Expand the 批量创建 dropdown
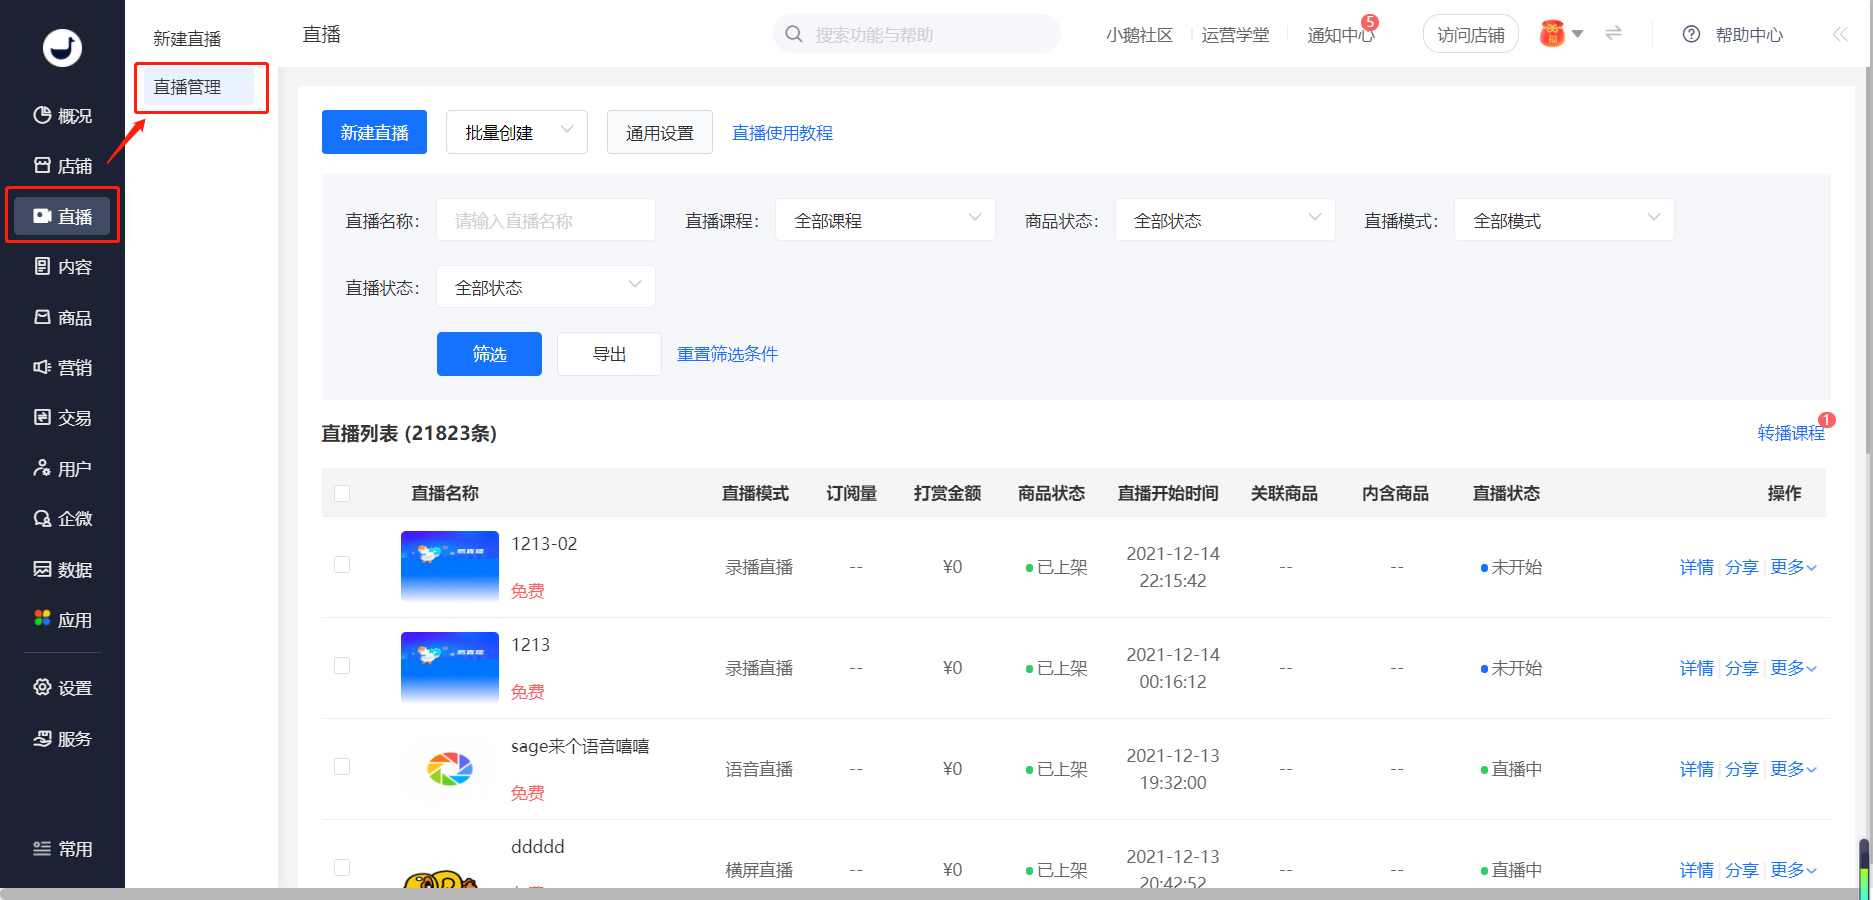 [517, 132]
